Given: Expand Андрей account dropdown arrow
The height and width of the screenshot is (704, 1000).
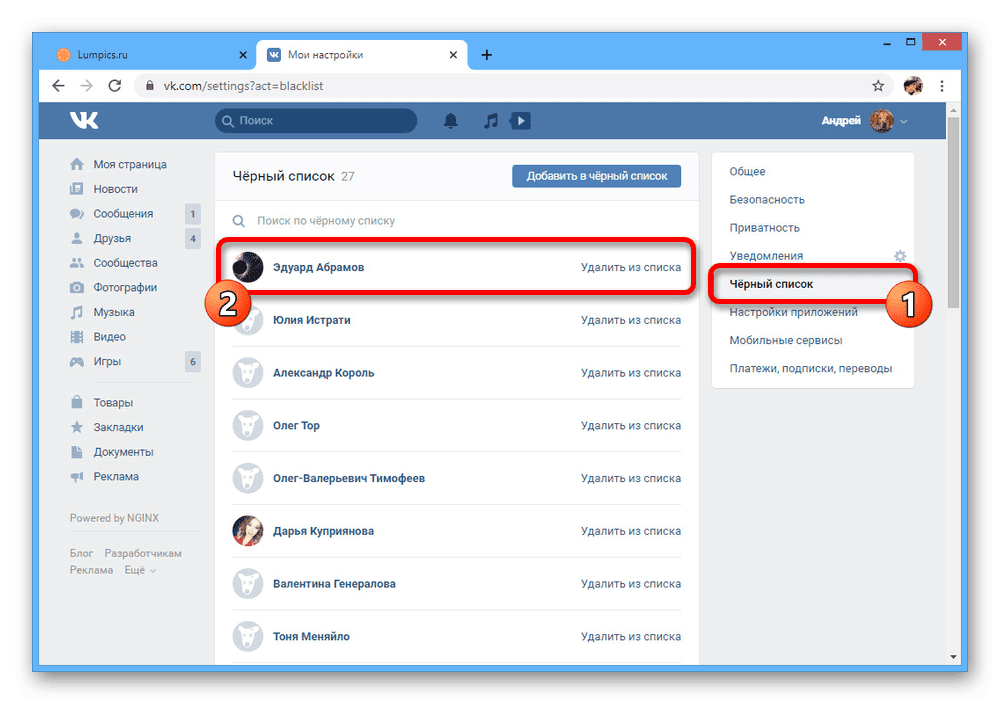Looking at the screenshot, I should coord(904,121).
